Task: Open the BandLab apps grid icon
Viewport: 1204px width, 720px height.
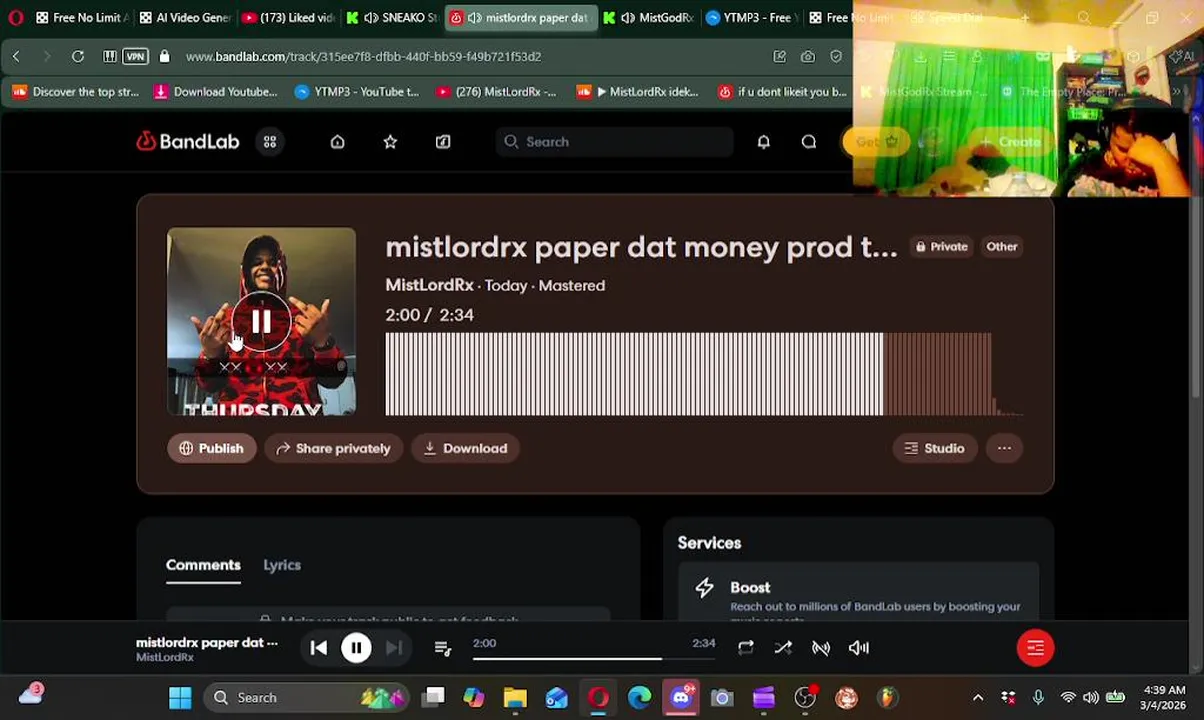Action: 270,142
